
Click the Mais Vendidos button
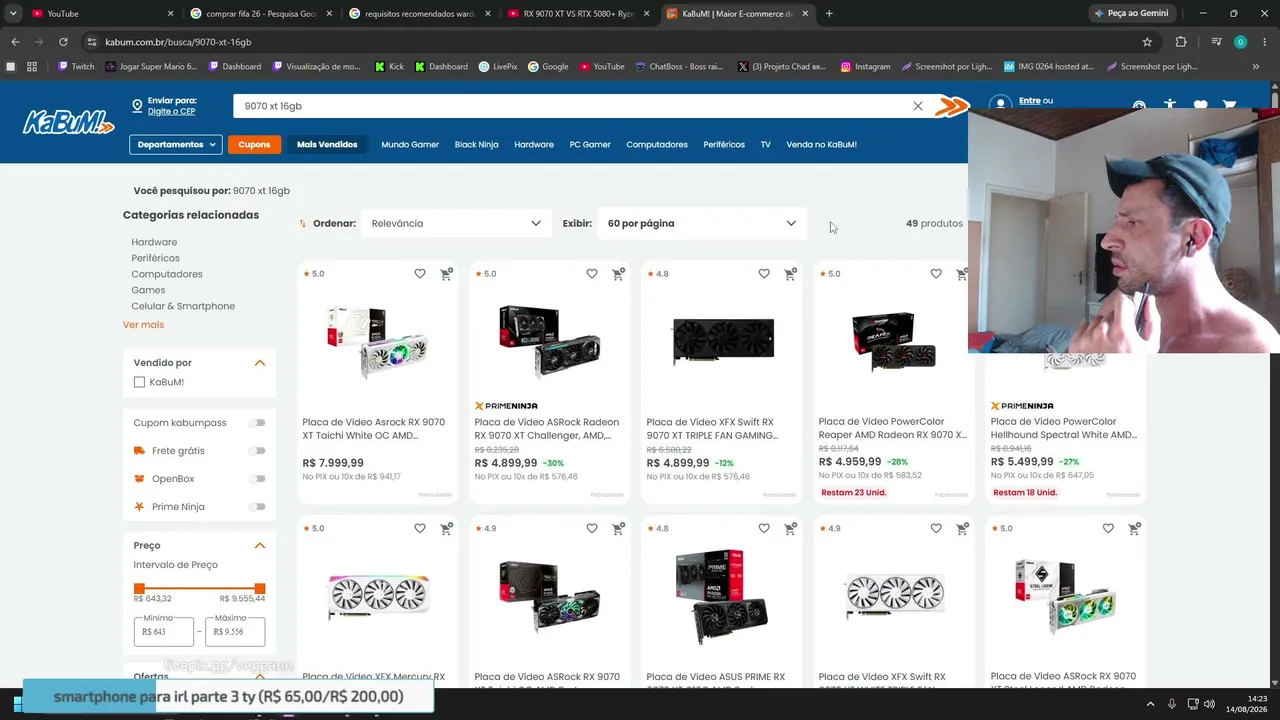pos(327,144)
